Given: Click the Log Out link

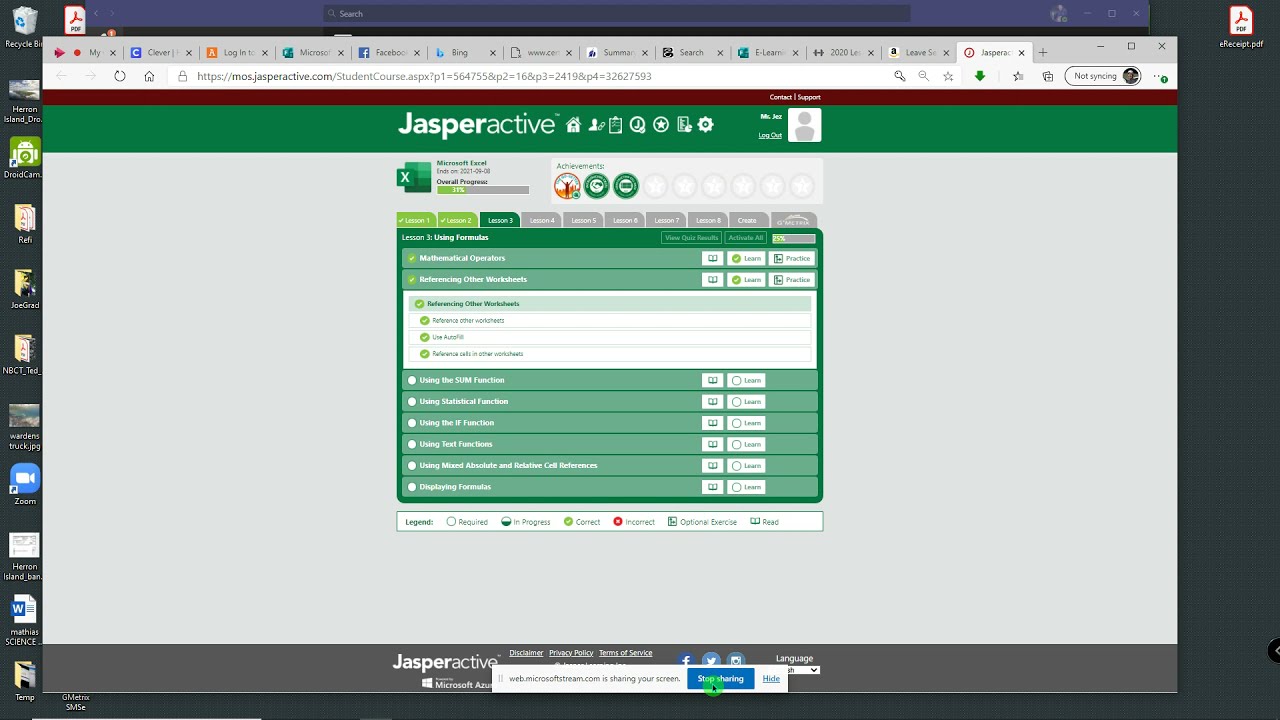Looking at the screenshot, I should pyautogui.click(x=770, y=135).
